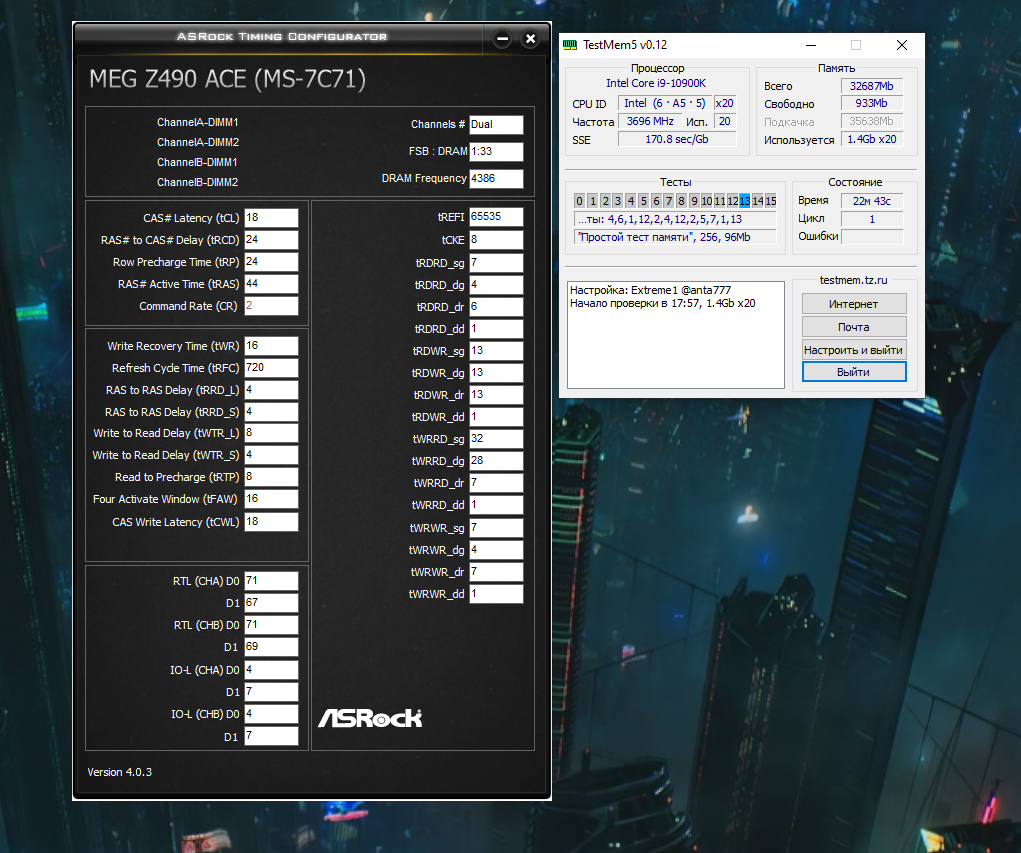Click the Write Recovery Time (tWR) field
Viewport: 1021px width, 853px height.
click(x=272, y=346)
